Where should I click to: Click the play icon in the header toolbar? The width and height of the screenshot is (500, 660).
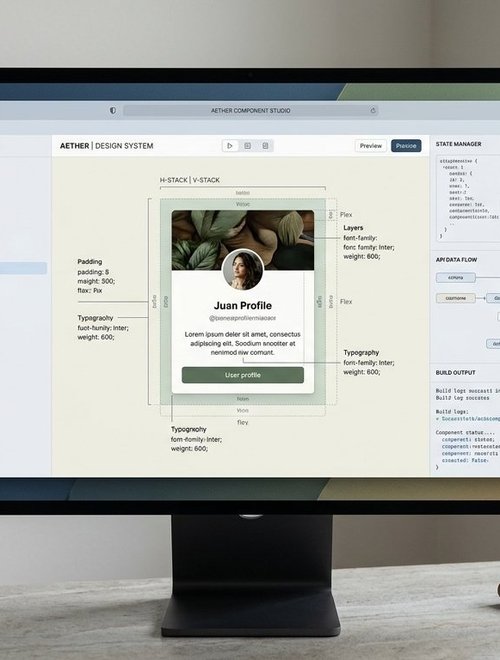coord(230,146)
